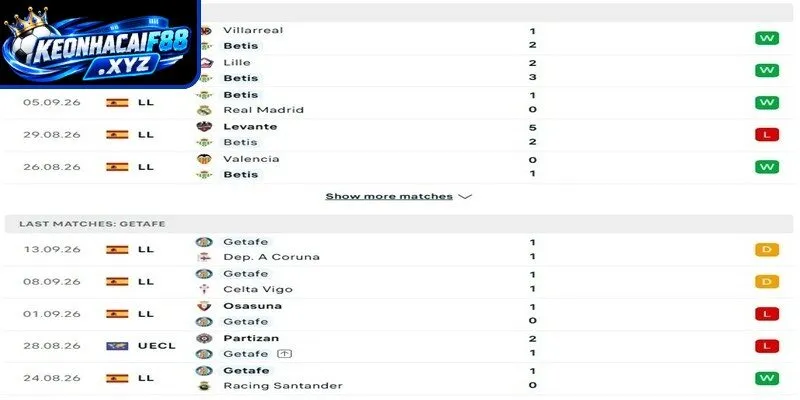Viewport: 800px width, 400px height.
Task: Click the Celta Vigo crest icon
Action: click(204, 289)
